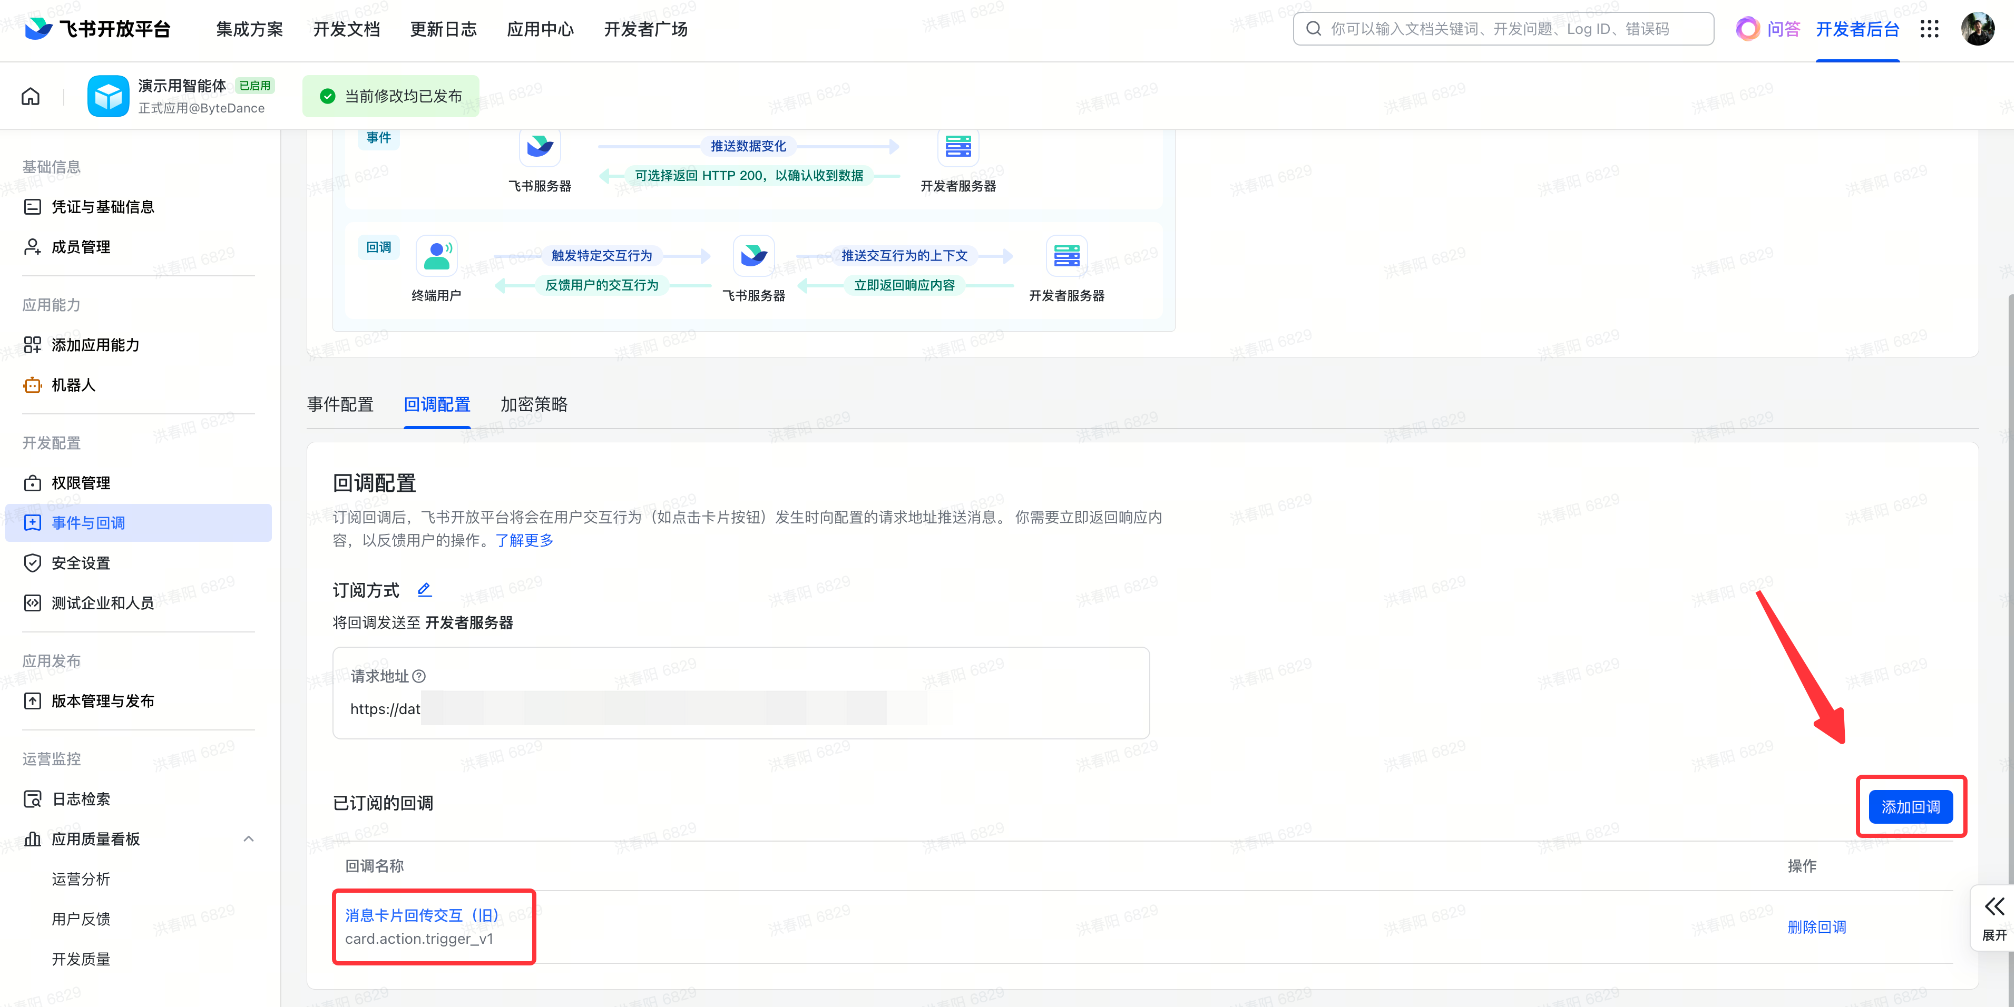The width and height of the screenshot is (2014, 1007).
Task: Switch to the 加密策略 tab
Action: 534,404
